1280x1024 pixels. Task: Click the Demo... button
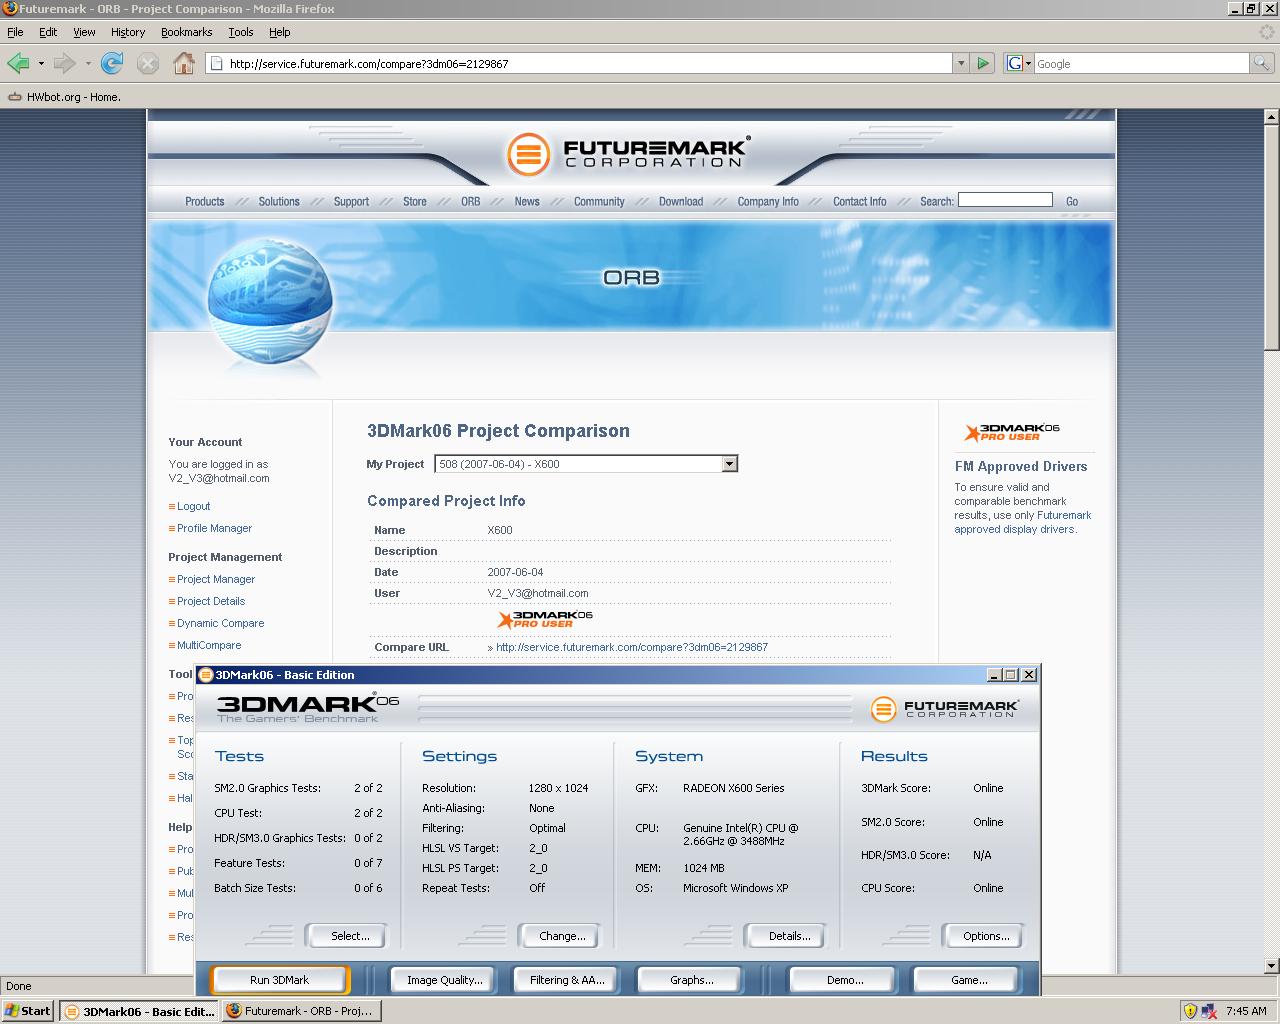point(845,980)
